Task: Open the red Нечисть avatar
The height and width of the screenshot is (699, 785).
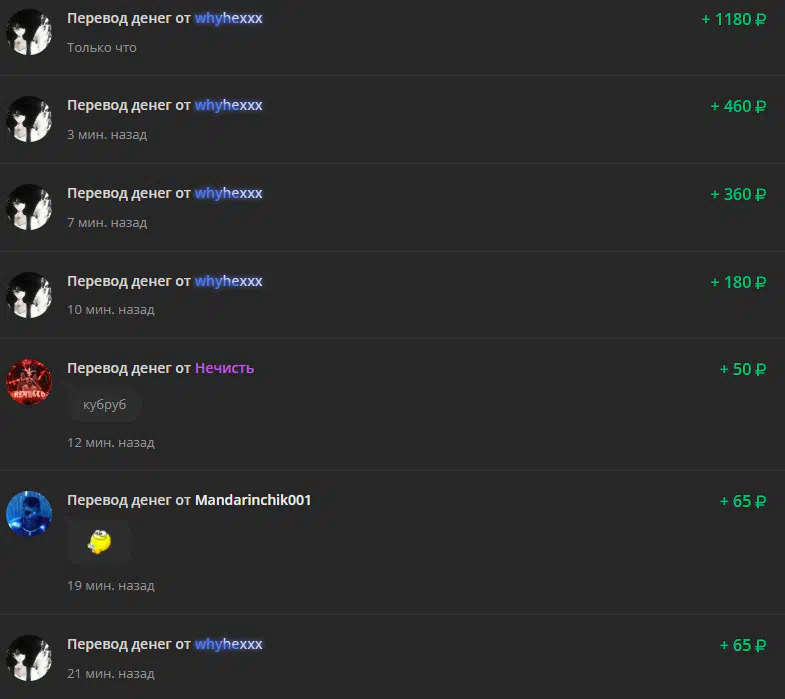Action: (29, 382)
